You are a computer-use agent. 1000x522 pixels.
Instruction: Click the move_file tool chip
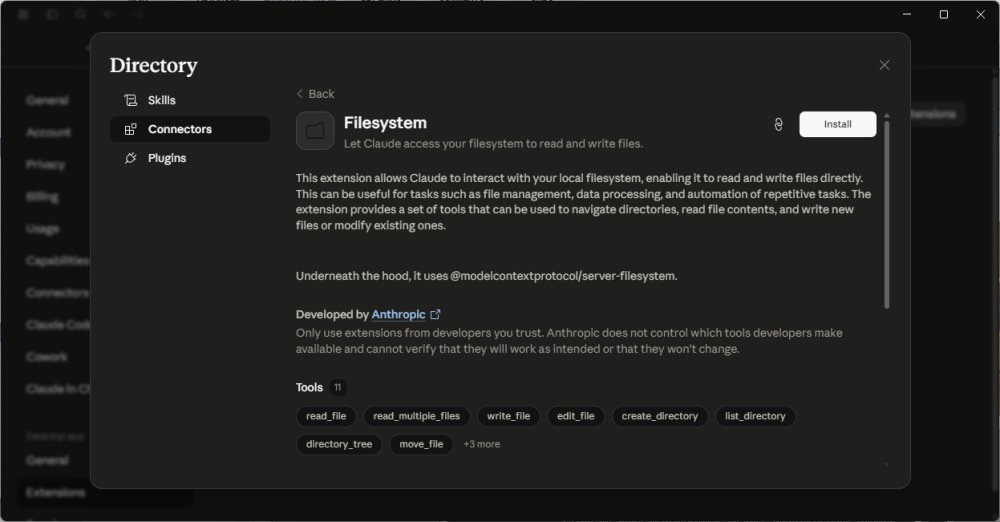[421, 444]
